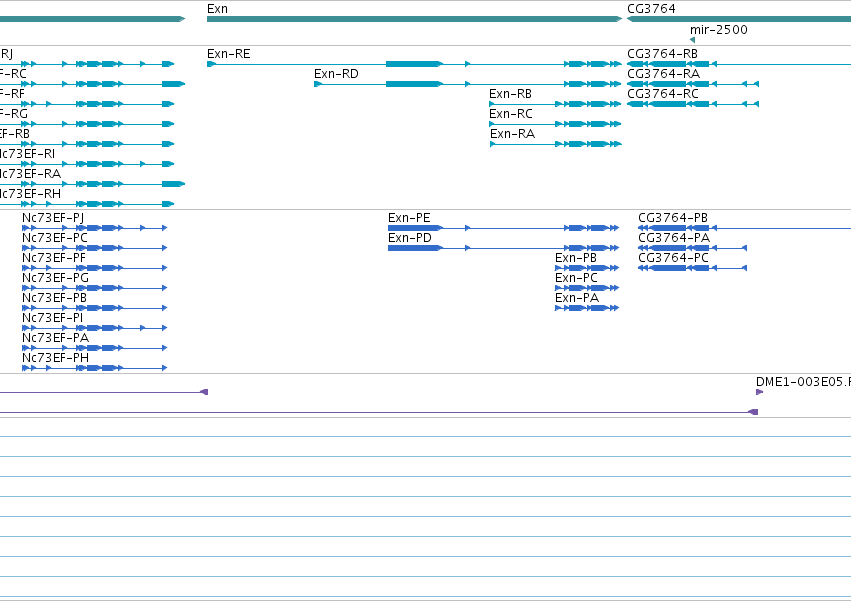This screenshot has height=601, width=851.
Task: Select the Exn-RD transcript label
Action: pyautogui.click(x=336, y=74)
